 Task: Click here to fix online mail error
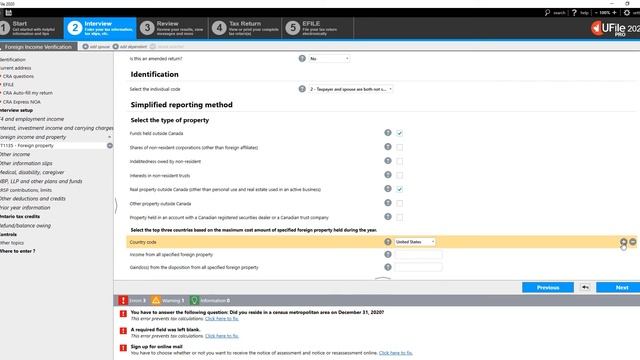point(396,353)
